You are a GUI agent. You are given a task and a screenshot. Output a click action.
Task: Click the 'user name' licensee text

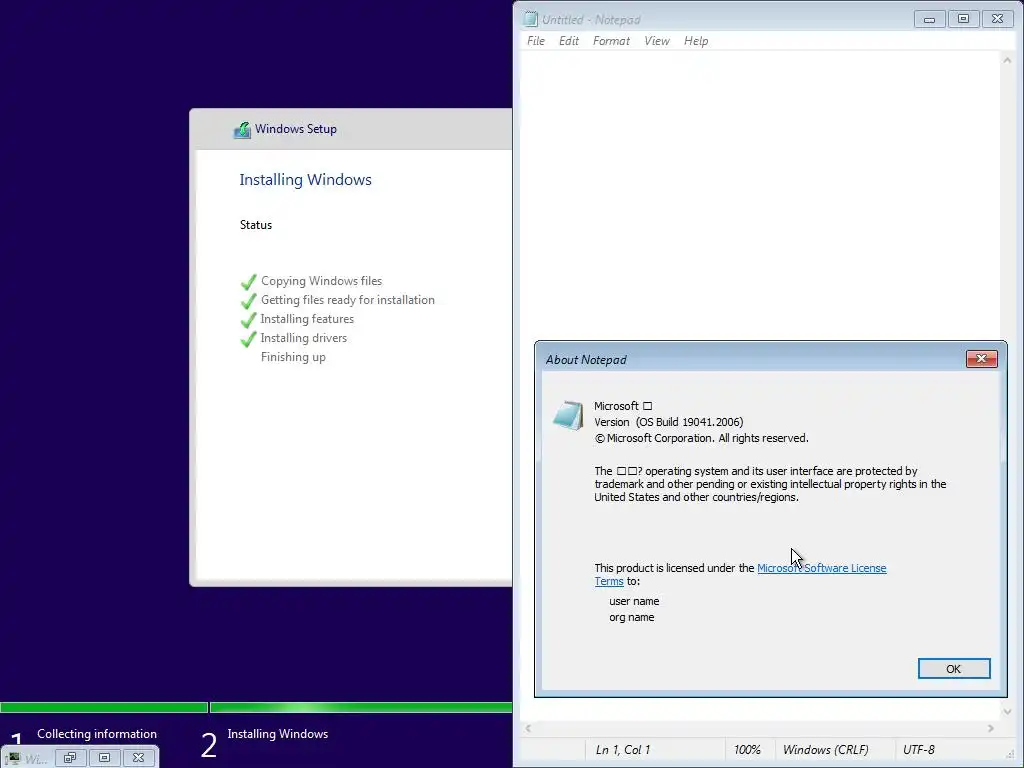click(634, 601)
